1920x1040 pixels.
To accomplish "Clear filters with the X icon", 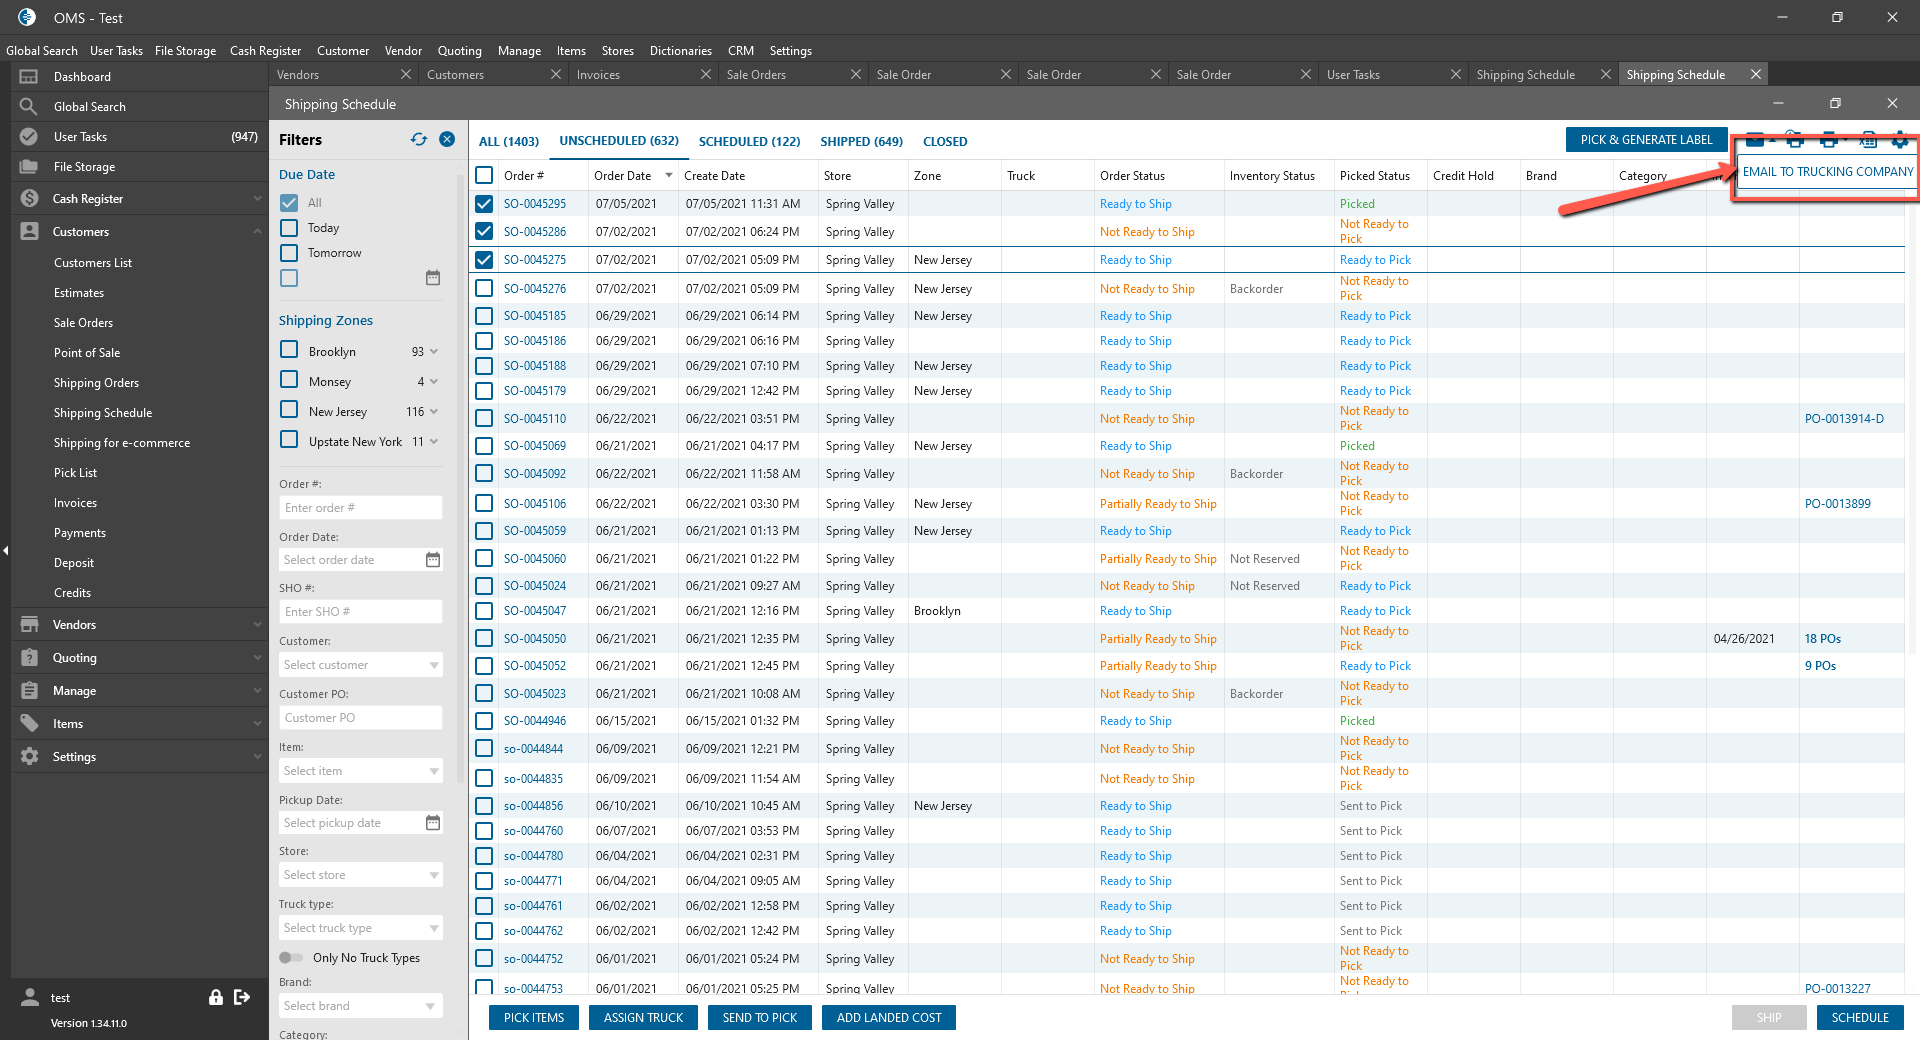I will 447,140.
